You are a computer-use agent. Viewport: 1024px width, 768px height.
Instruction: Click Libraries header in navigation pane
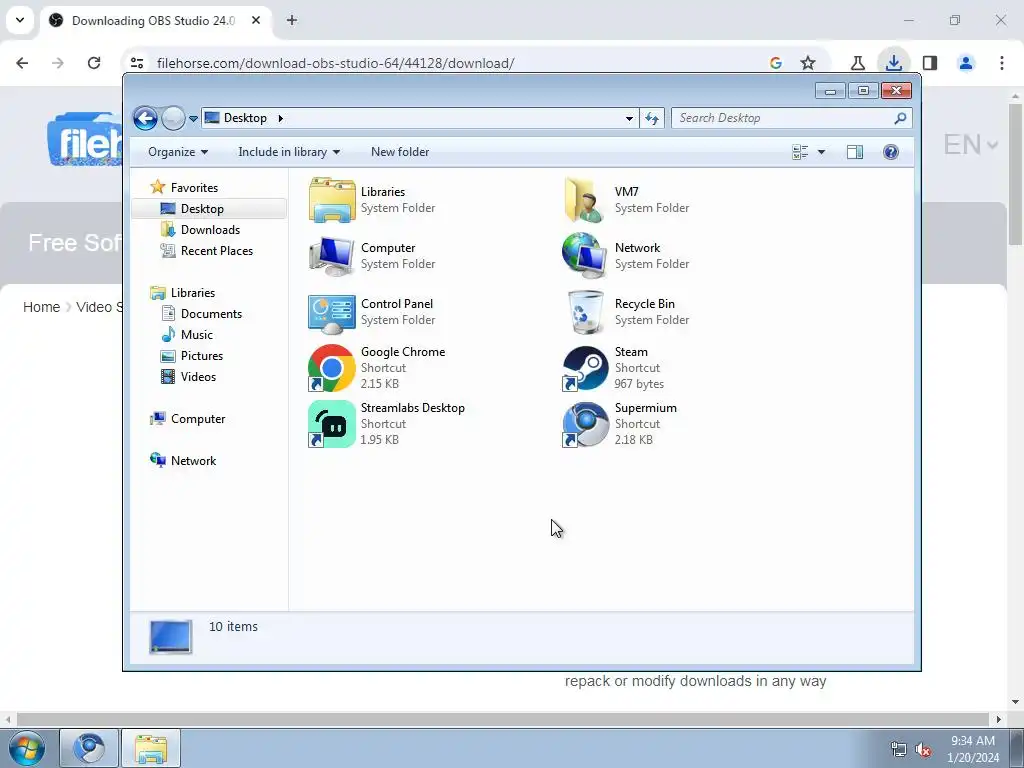coord(193,293)
